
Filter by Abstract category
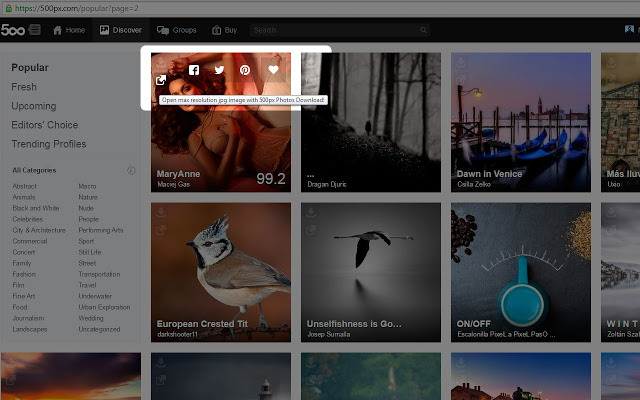(24, 186)
